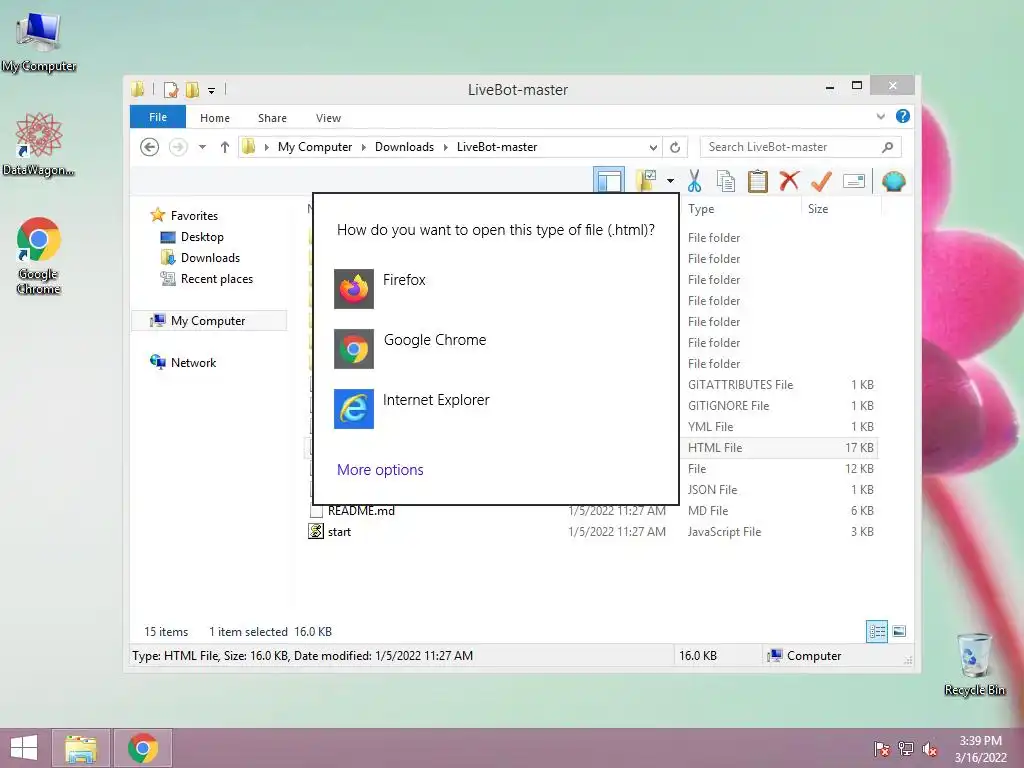
Task: Click the blue shell icon in the toolbar
Action: (893, 181)
